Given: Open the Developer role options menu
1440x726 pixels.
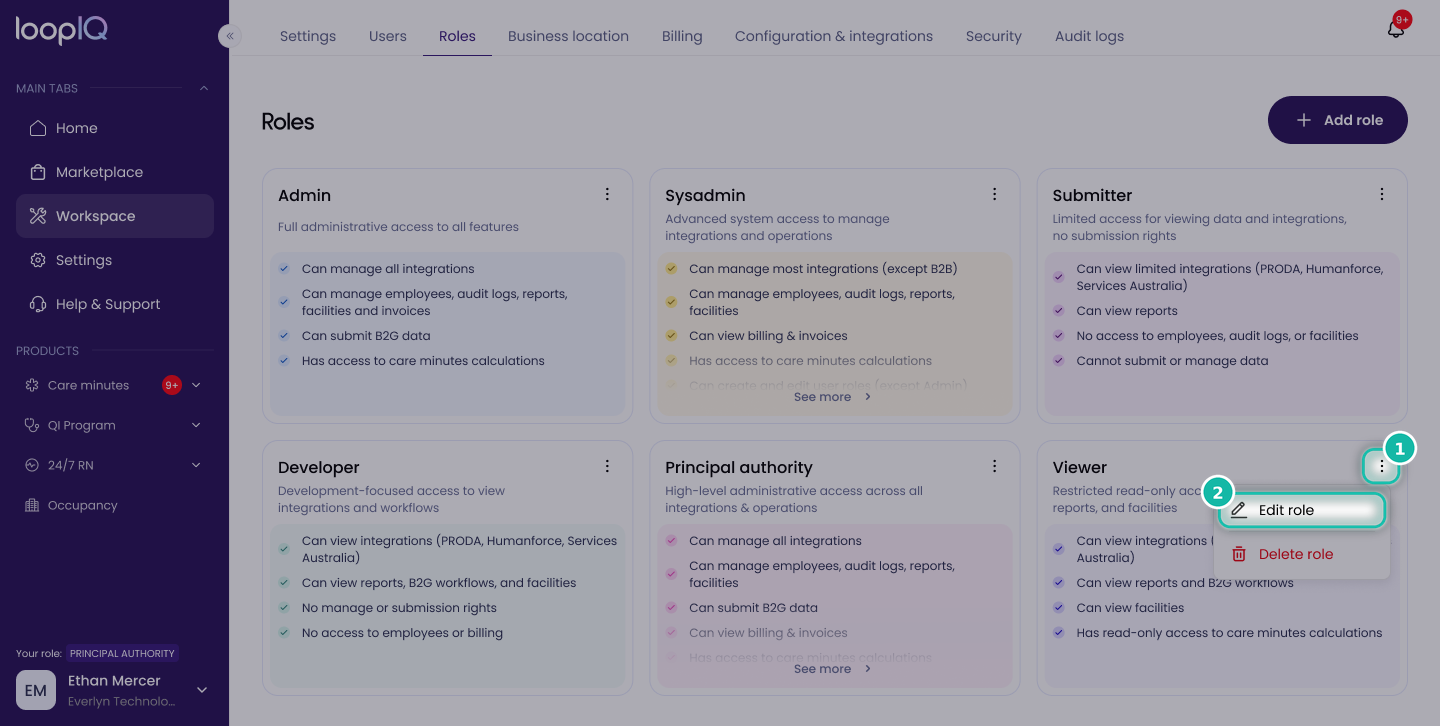Looking at the screenshot, I should 607,466.
